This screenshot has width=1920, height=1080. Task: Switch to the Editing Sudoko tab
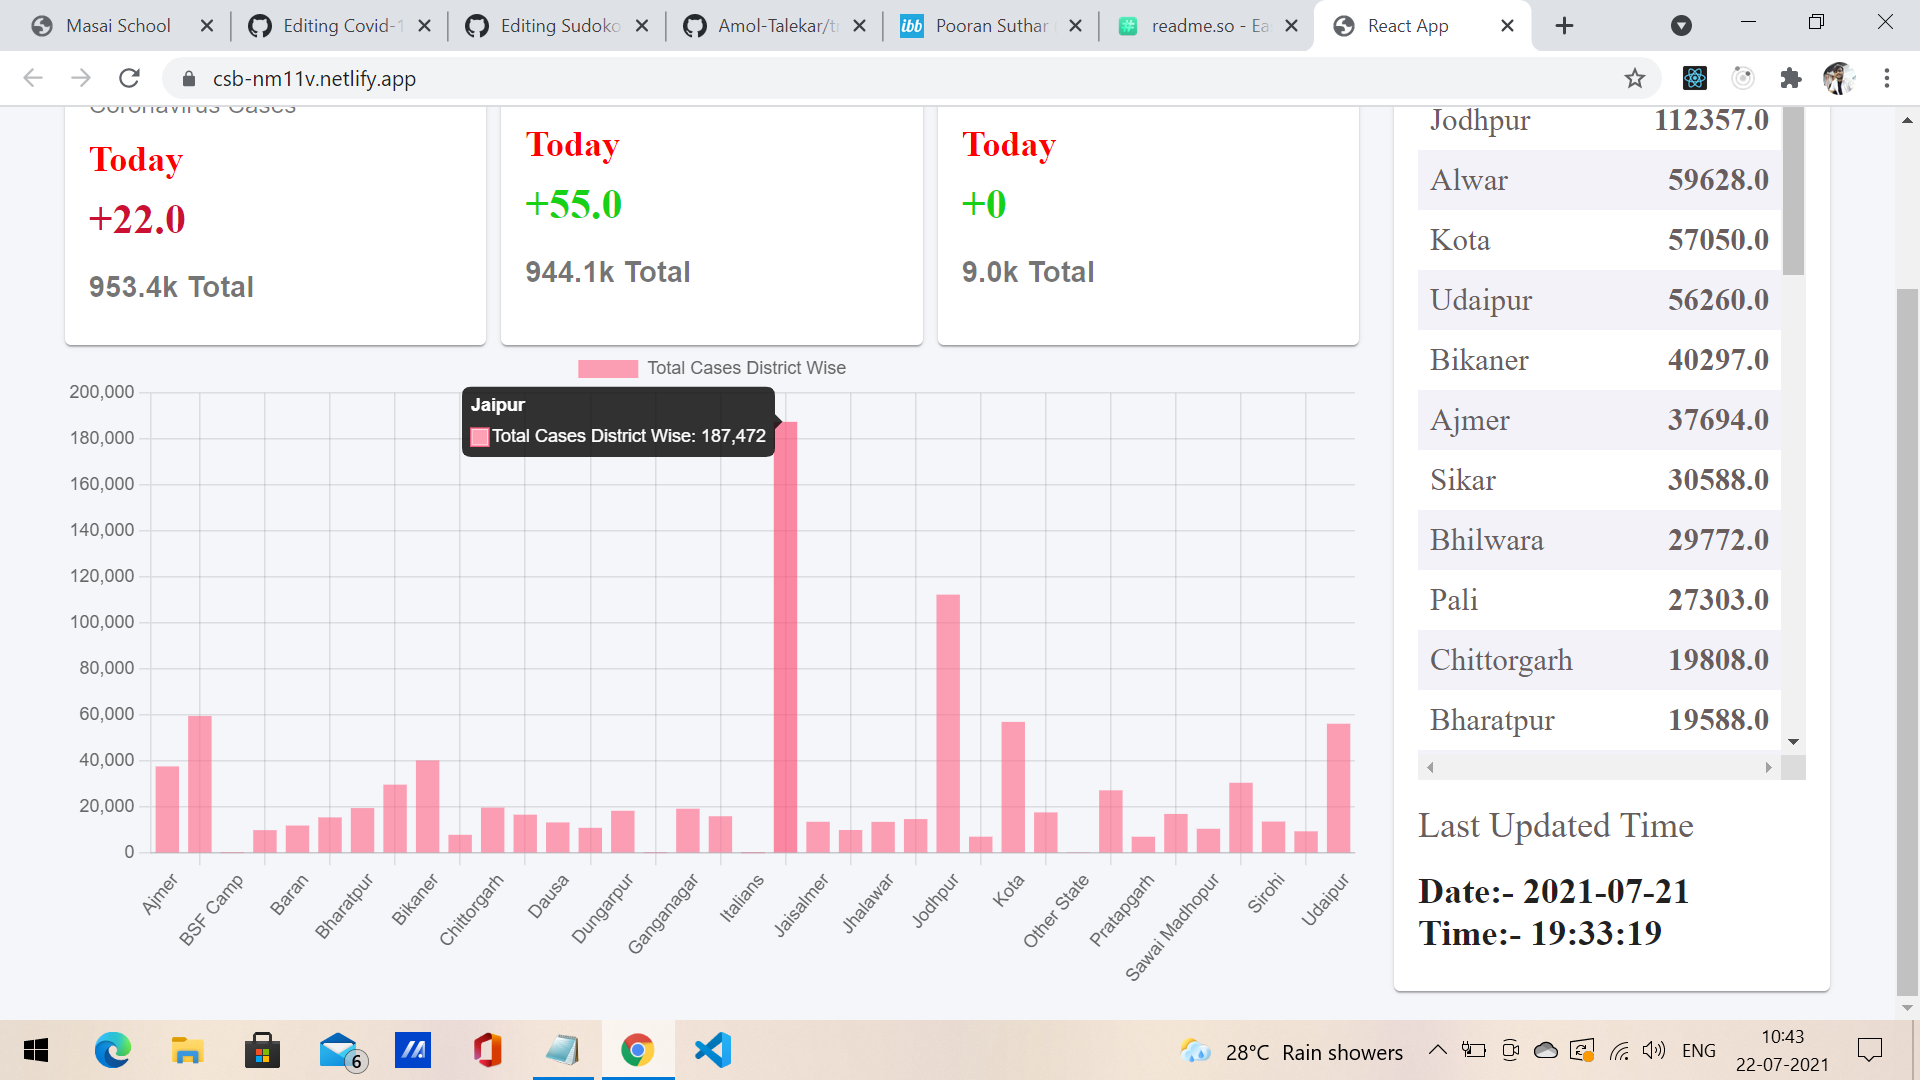point(558,26)
